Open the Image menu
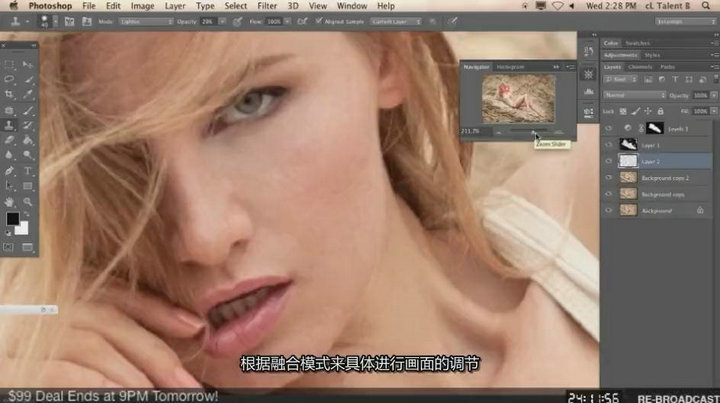Image resolution: width=720 pixels, height=403 pixels. click(142, 6)
